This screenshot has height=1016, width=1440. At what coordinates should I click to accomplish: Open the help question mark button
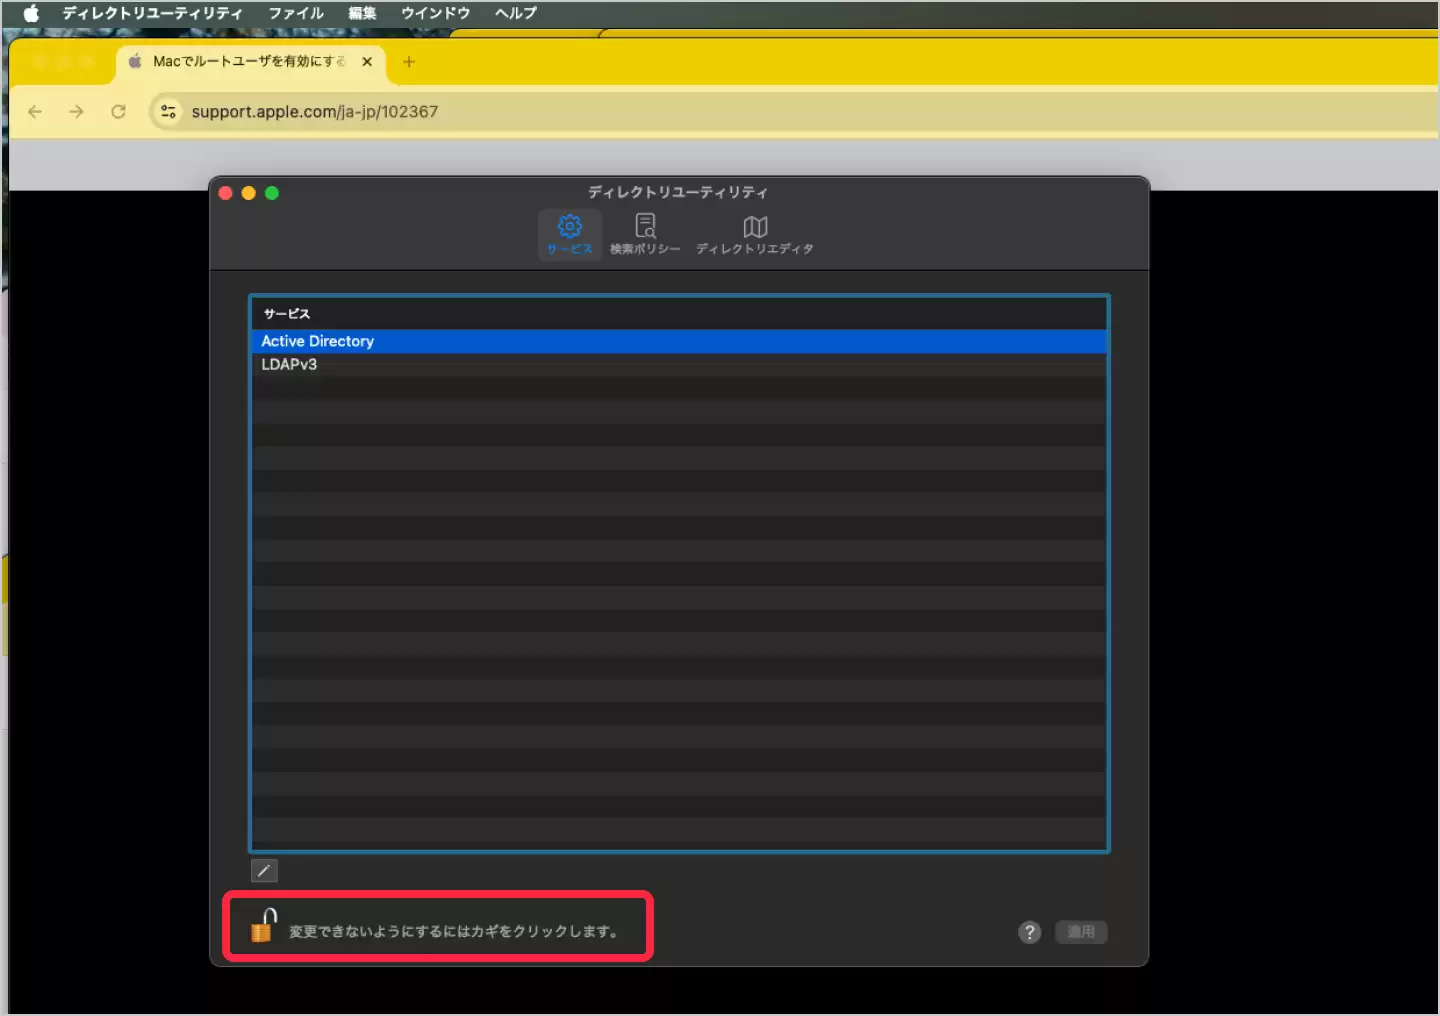click(x=1029, y=932)
